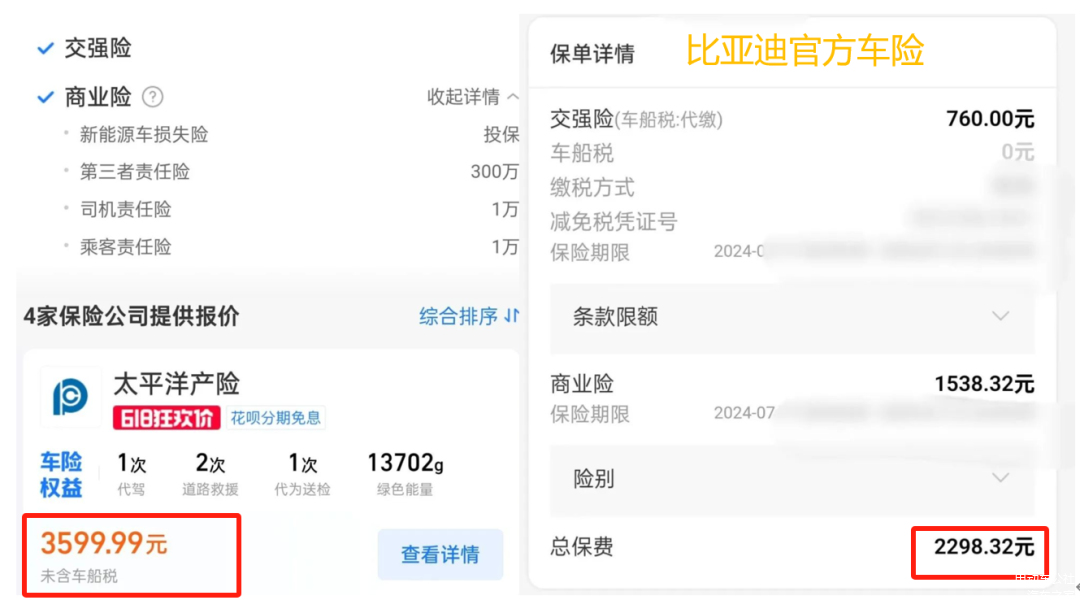
Task: Click the 13702g 绿色能量 item
Action: pyautogui.click(x=405, y=475)
